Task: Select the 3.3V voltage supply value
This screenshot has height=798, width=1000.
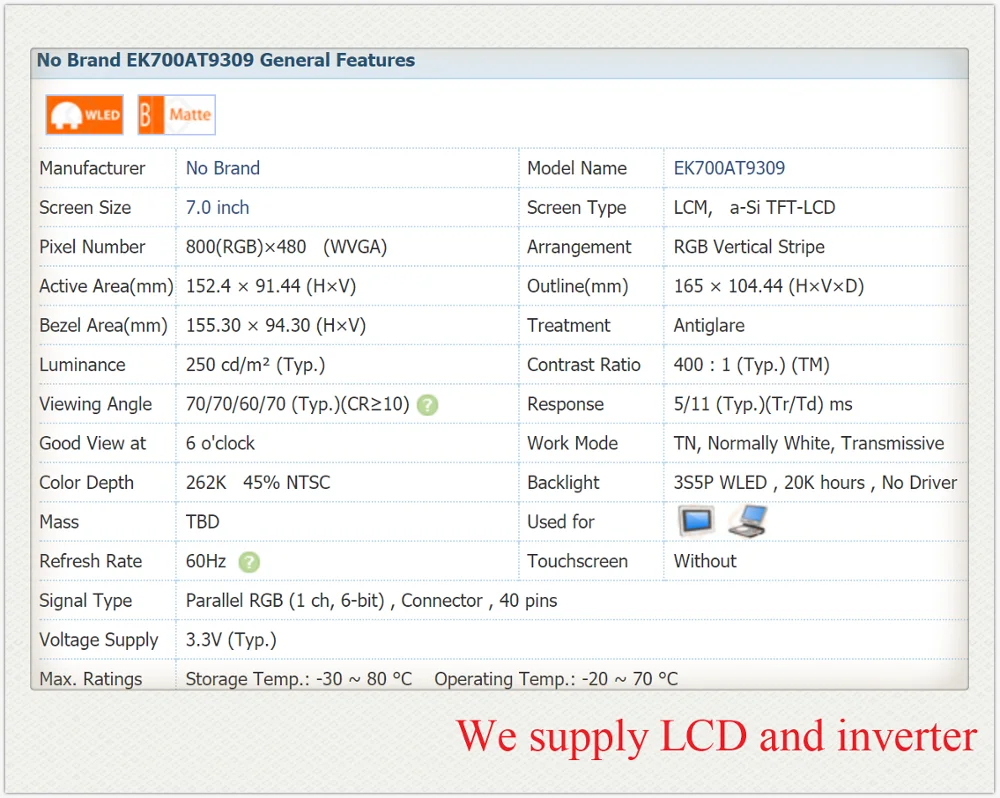Action: point(231,640)
